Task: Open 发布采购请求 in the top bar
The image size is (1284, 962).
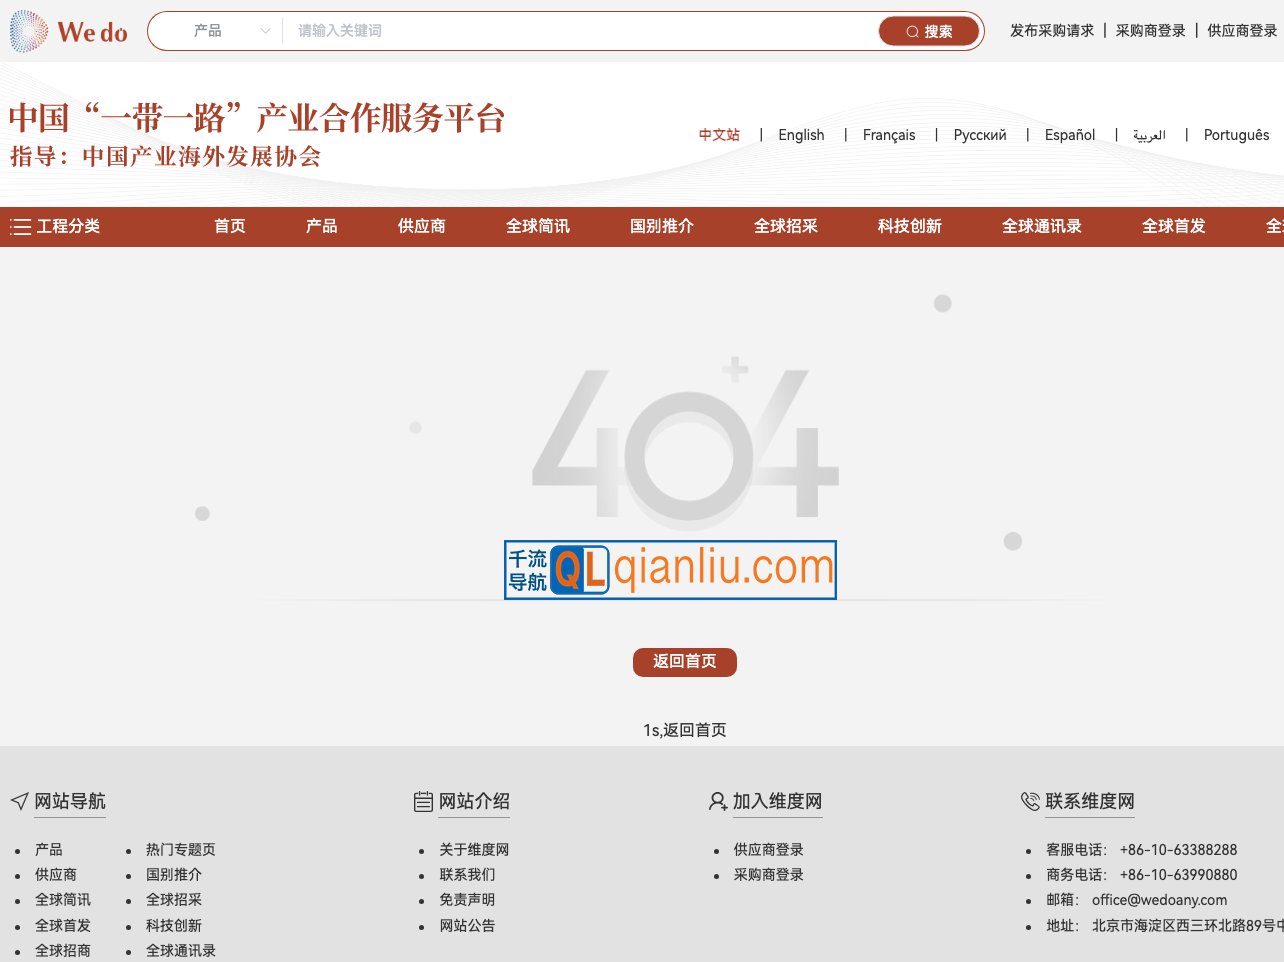Action: click(1052, 31)
